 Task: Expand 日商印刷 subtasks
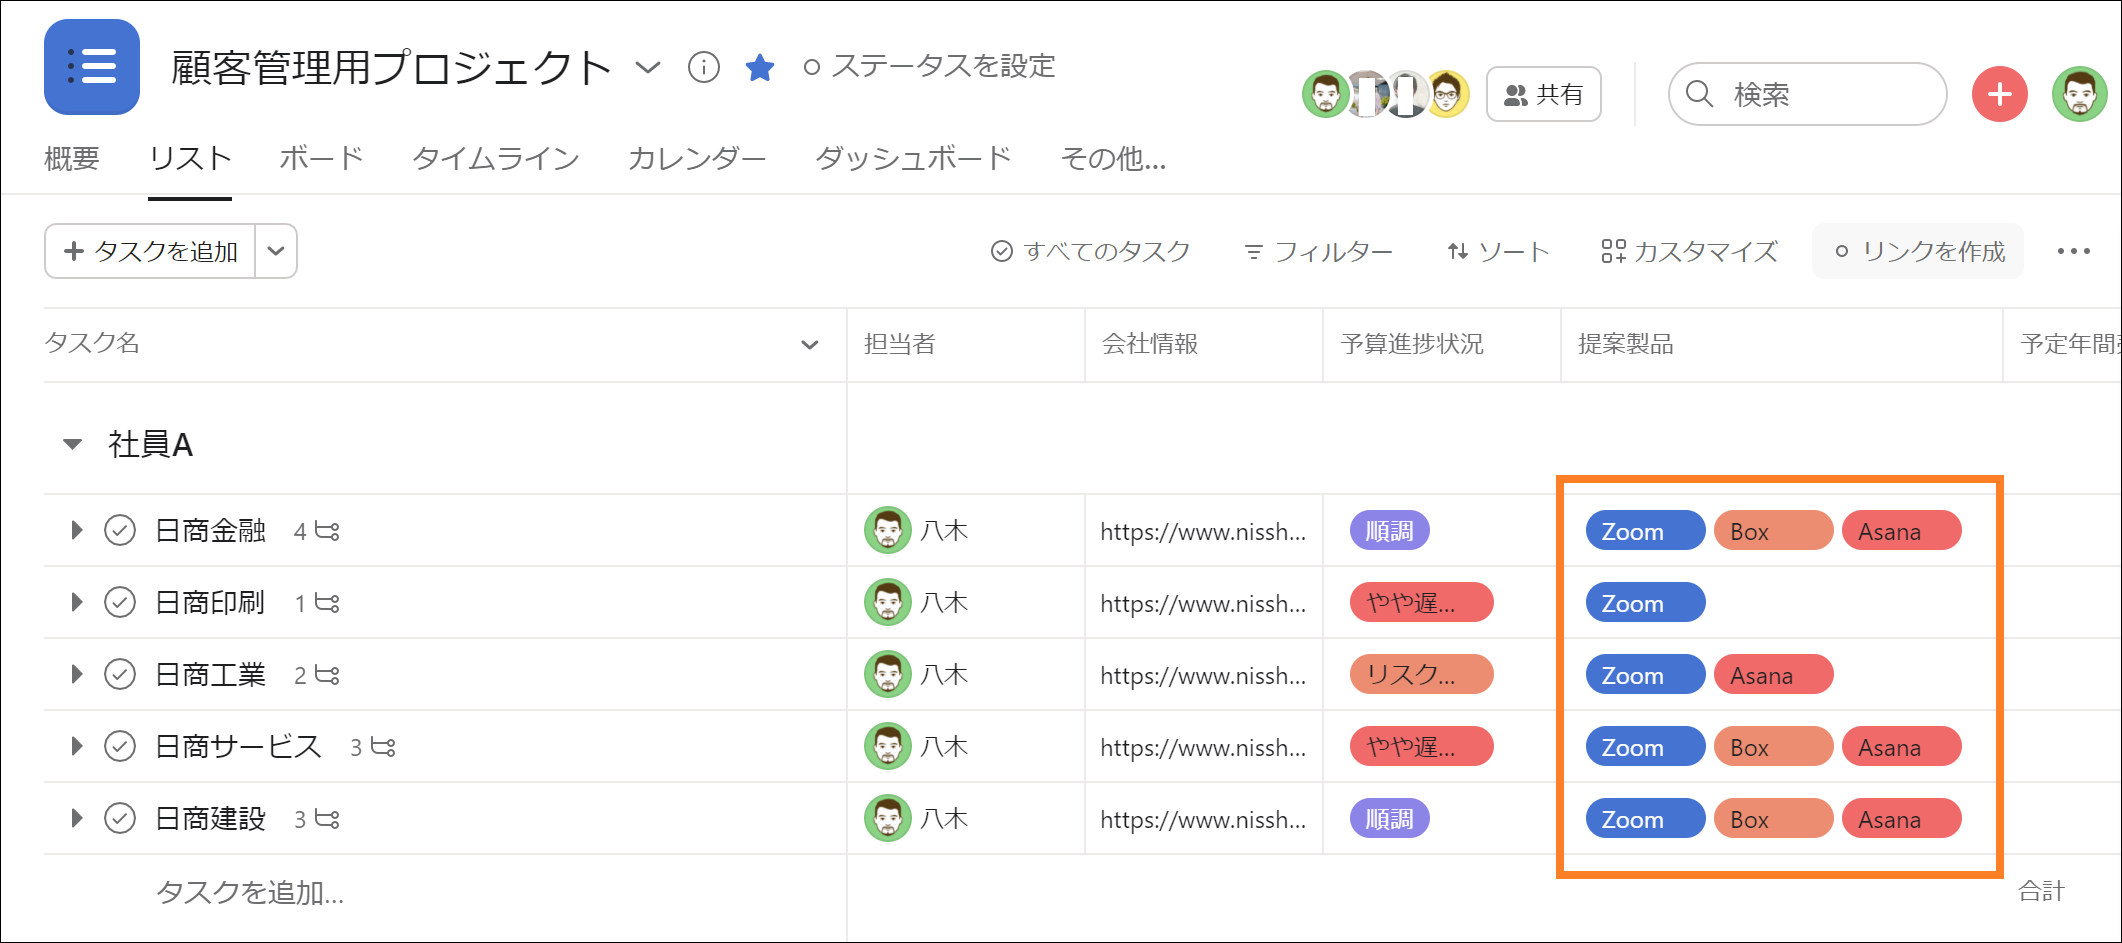76,602
